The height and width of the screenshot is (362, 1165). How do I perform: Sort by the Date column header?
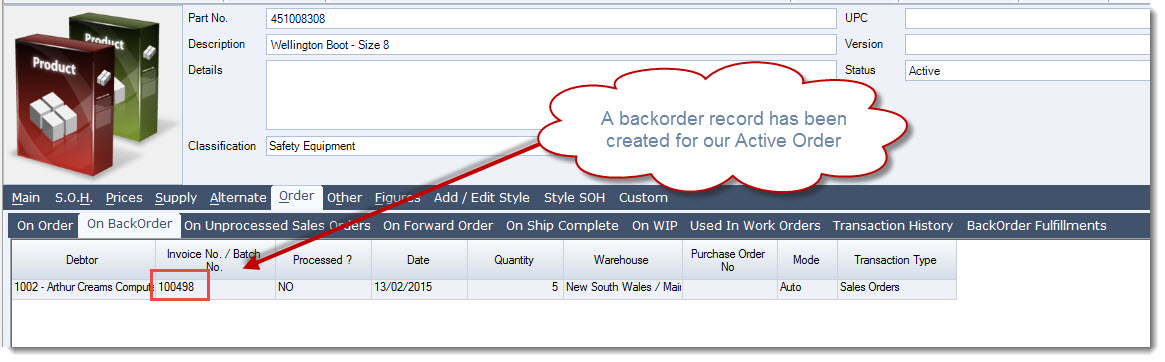(x=419, y=259)
